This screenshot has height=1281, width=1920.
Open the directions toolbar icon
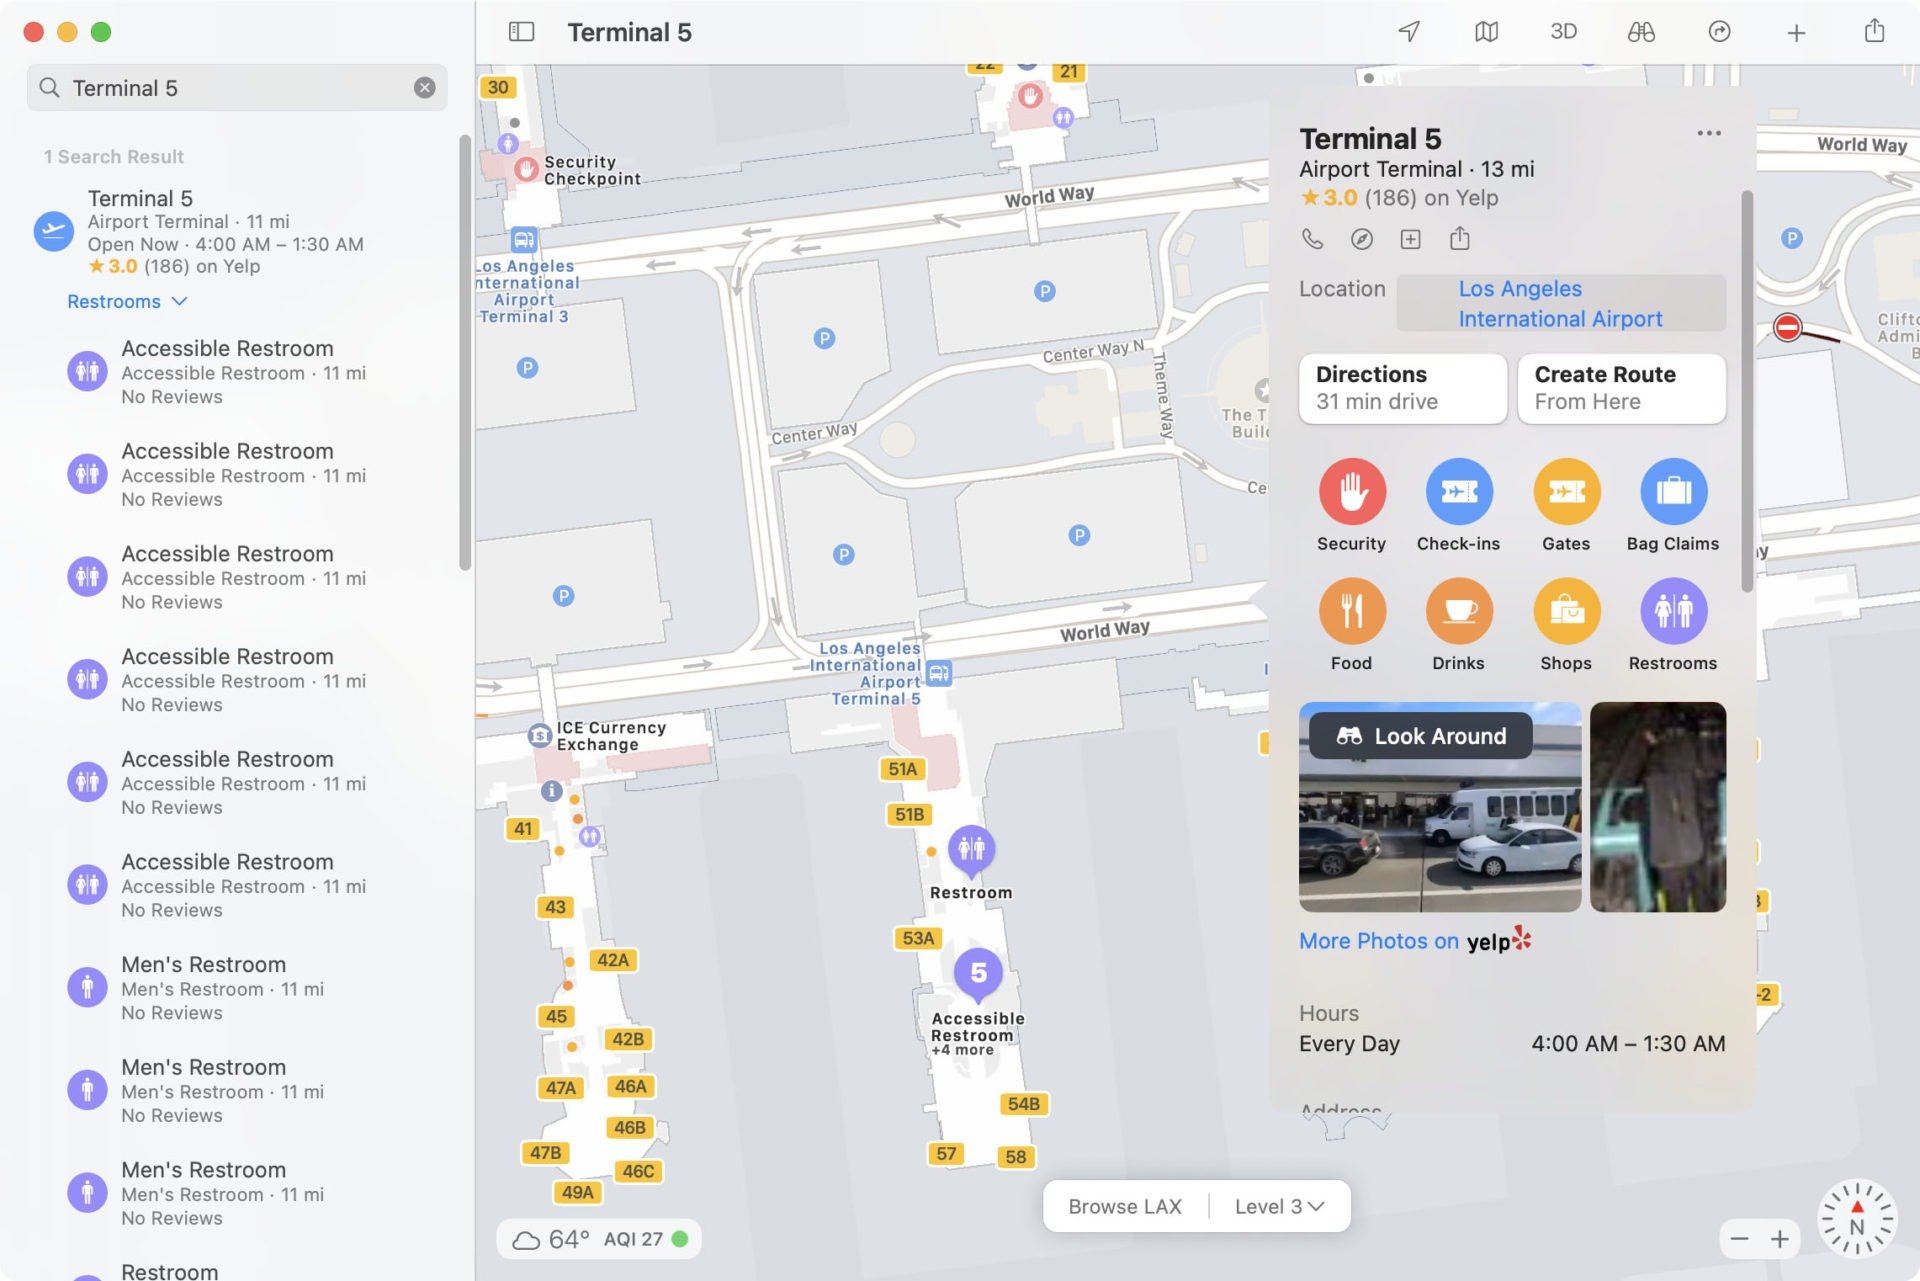point(1719,32)
